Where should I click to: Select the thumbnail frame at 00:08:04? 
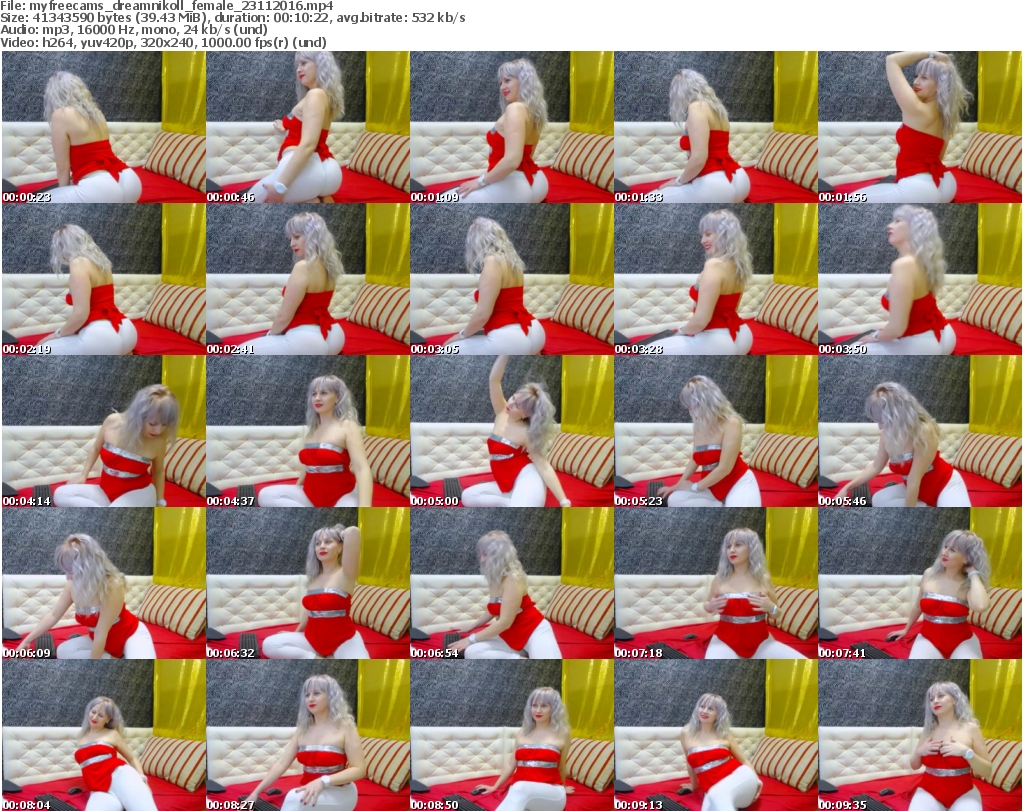click(104, 735)
